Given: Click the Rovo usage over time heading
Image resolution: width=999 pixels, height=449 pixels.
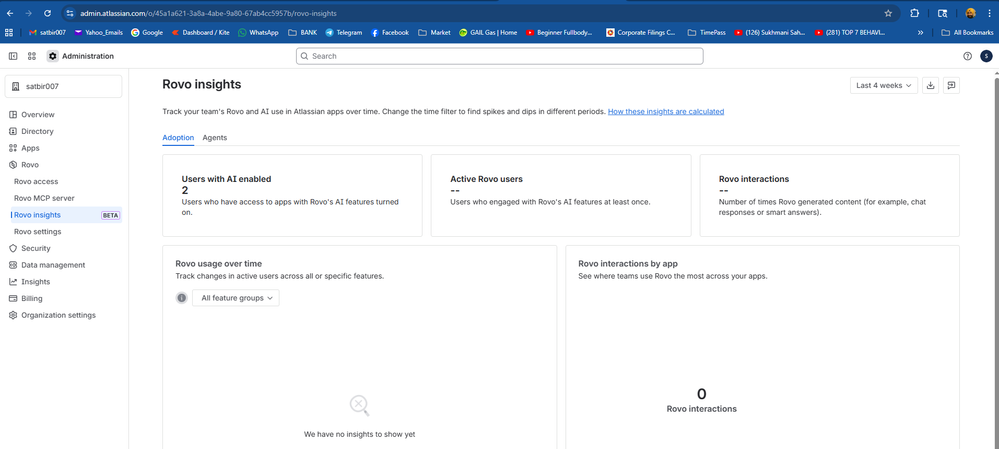Looking at the screenshot, I should tap(219, 263).
